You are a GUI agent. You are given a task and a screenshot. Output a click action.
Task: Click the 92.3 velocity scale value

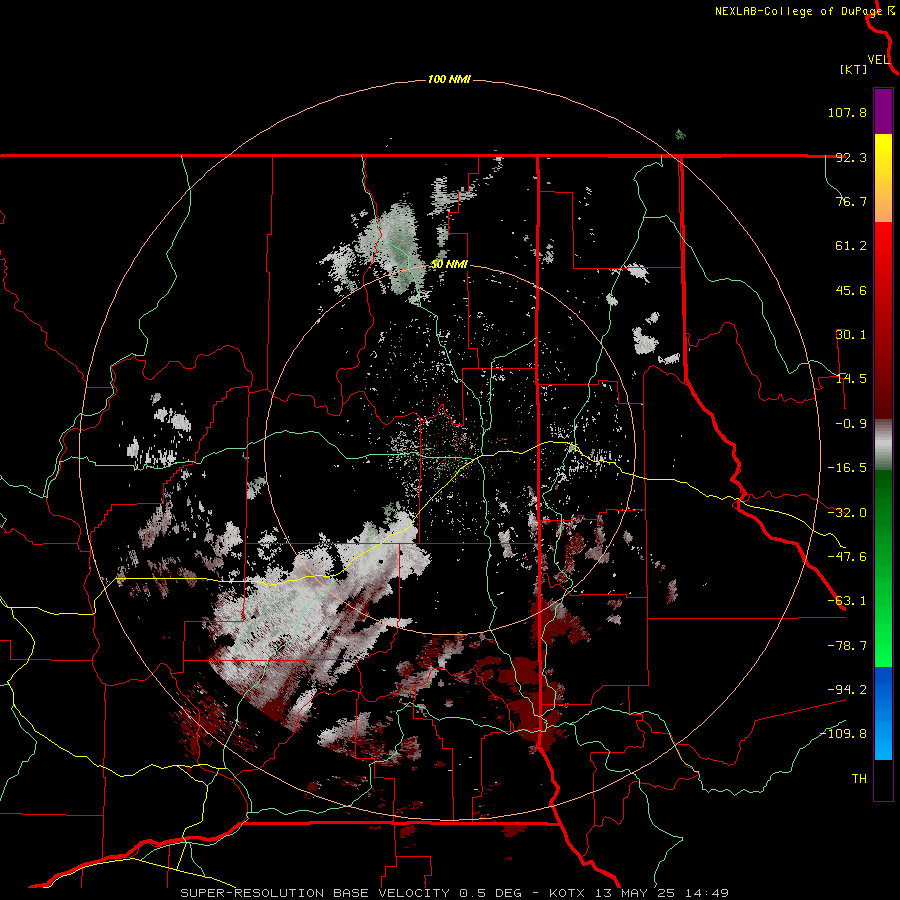tap(851, 157)
